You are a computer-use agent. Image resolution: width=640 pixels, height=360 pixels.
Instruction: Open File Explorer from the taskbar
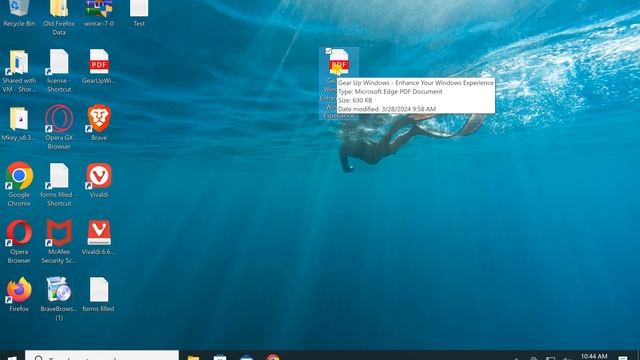pos(193,357)
